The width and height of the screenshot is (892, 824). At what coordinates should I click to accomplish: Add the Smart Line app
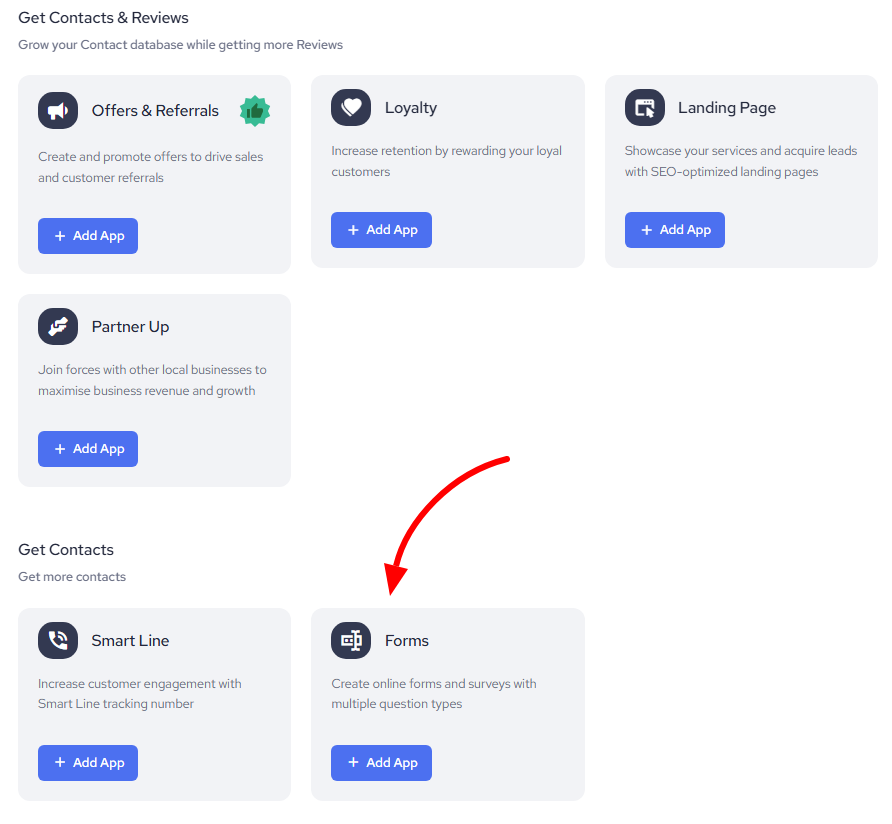88,763
